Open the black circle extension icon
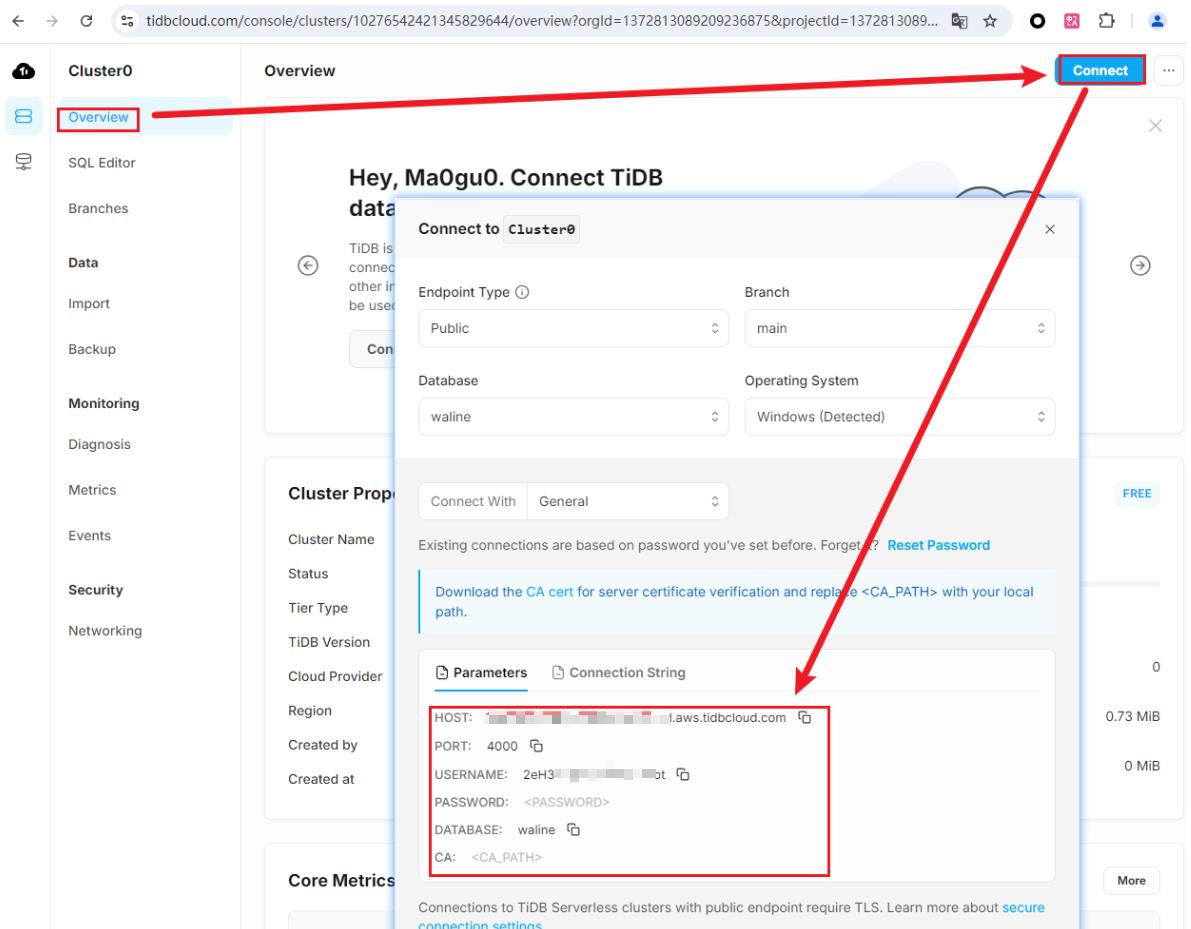1191x929 pixels. click(1037, 21)
